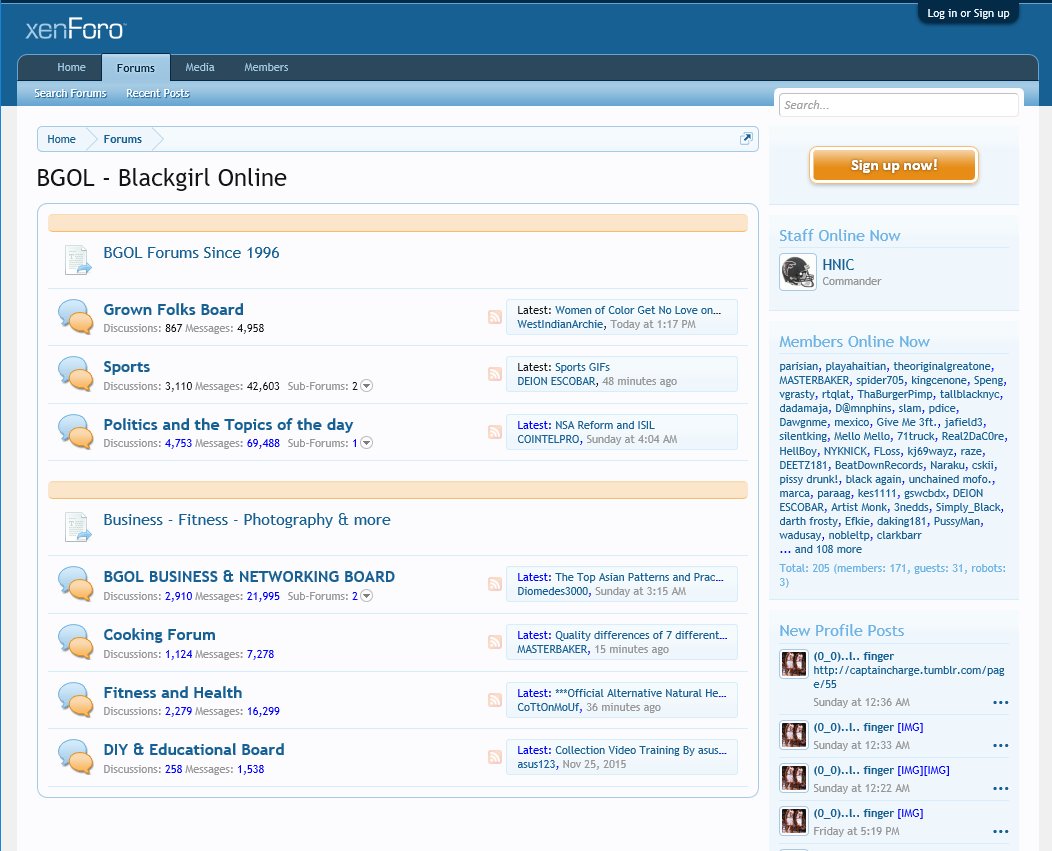Click into the Search field
The width and height of the screenshot is (1052, 851).
[898, 105]
